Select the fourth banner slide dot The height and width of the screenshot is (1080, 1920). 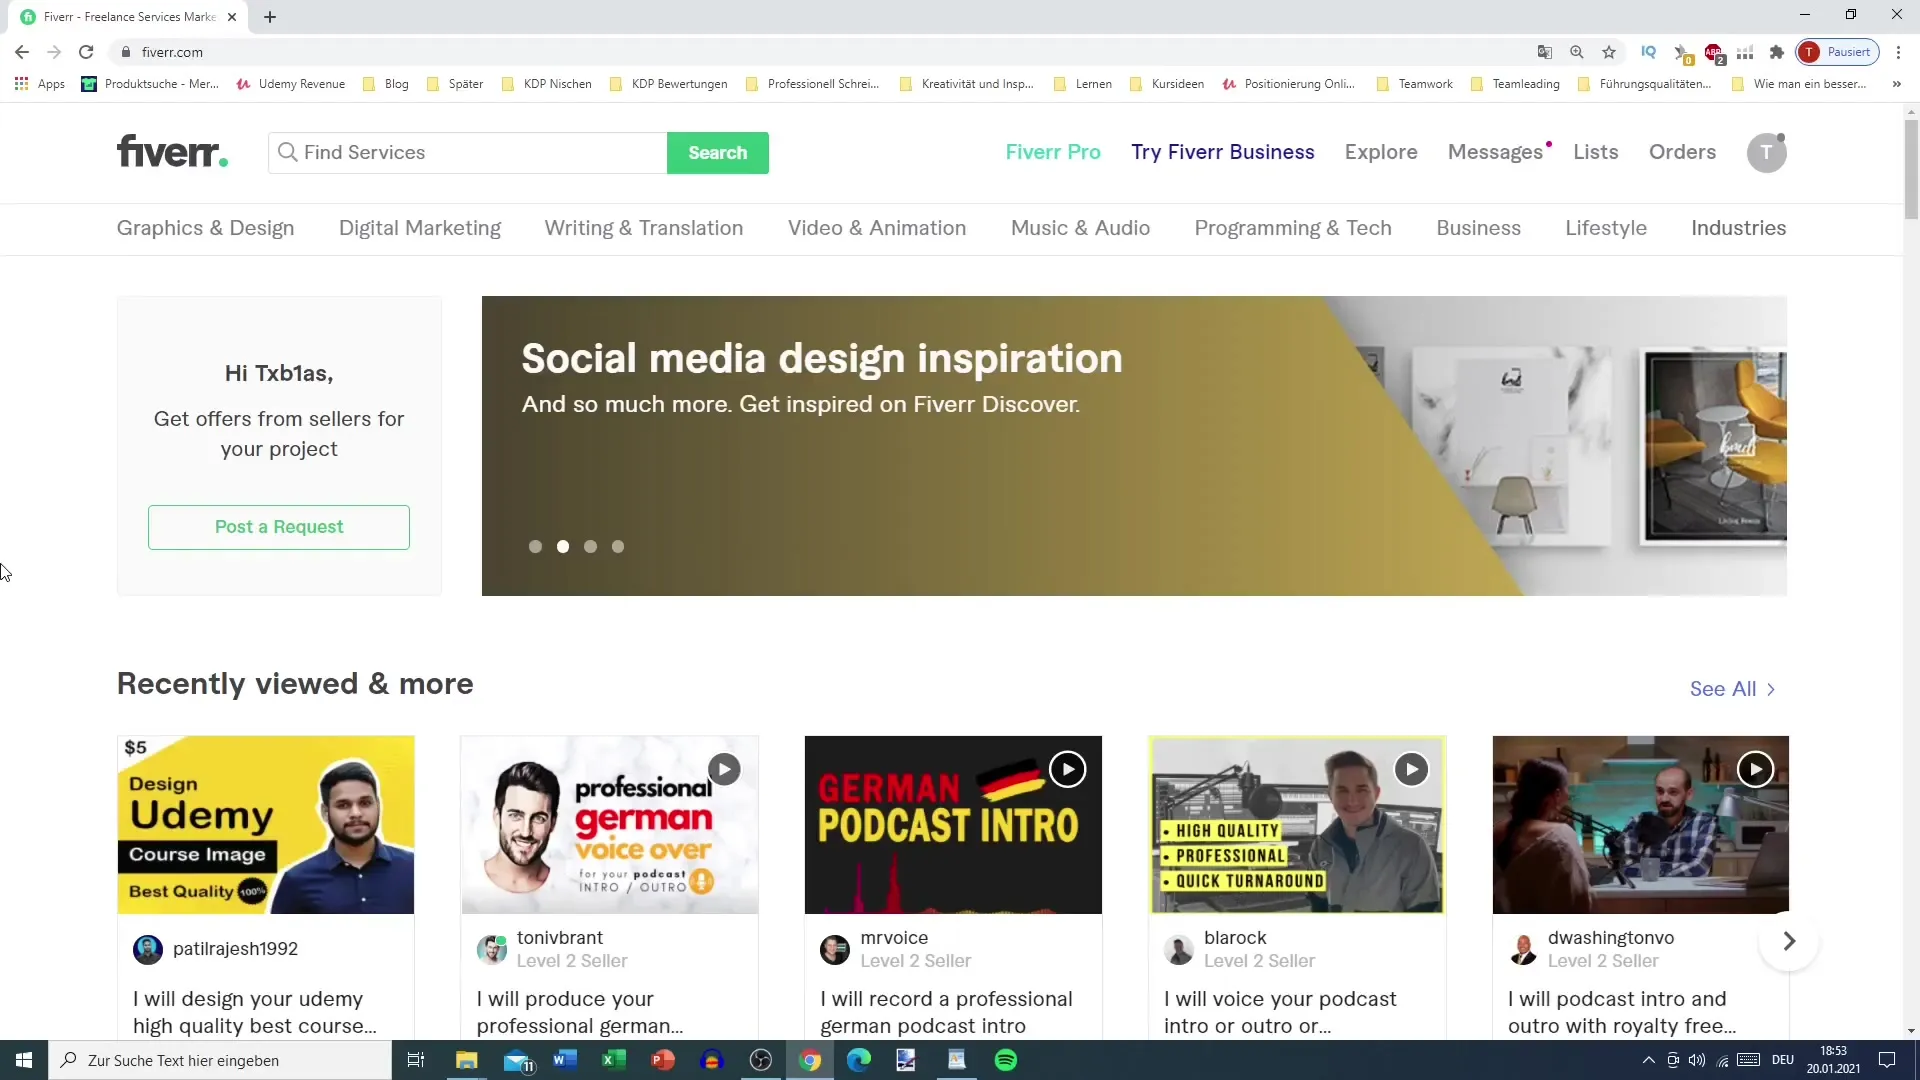[618, 547]
